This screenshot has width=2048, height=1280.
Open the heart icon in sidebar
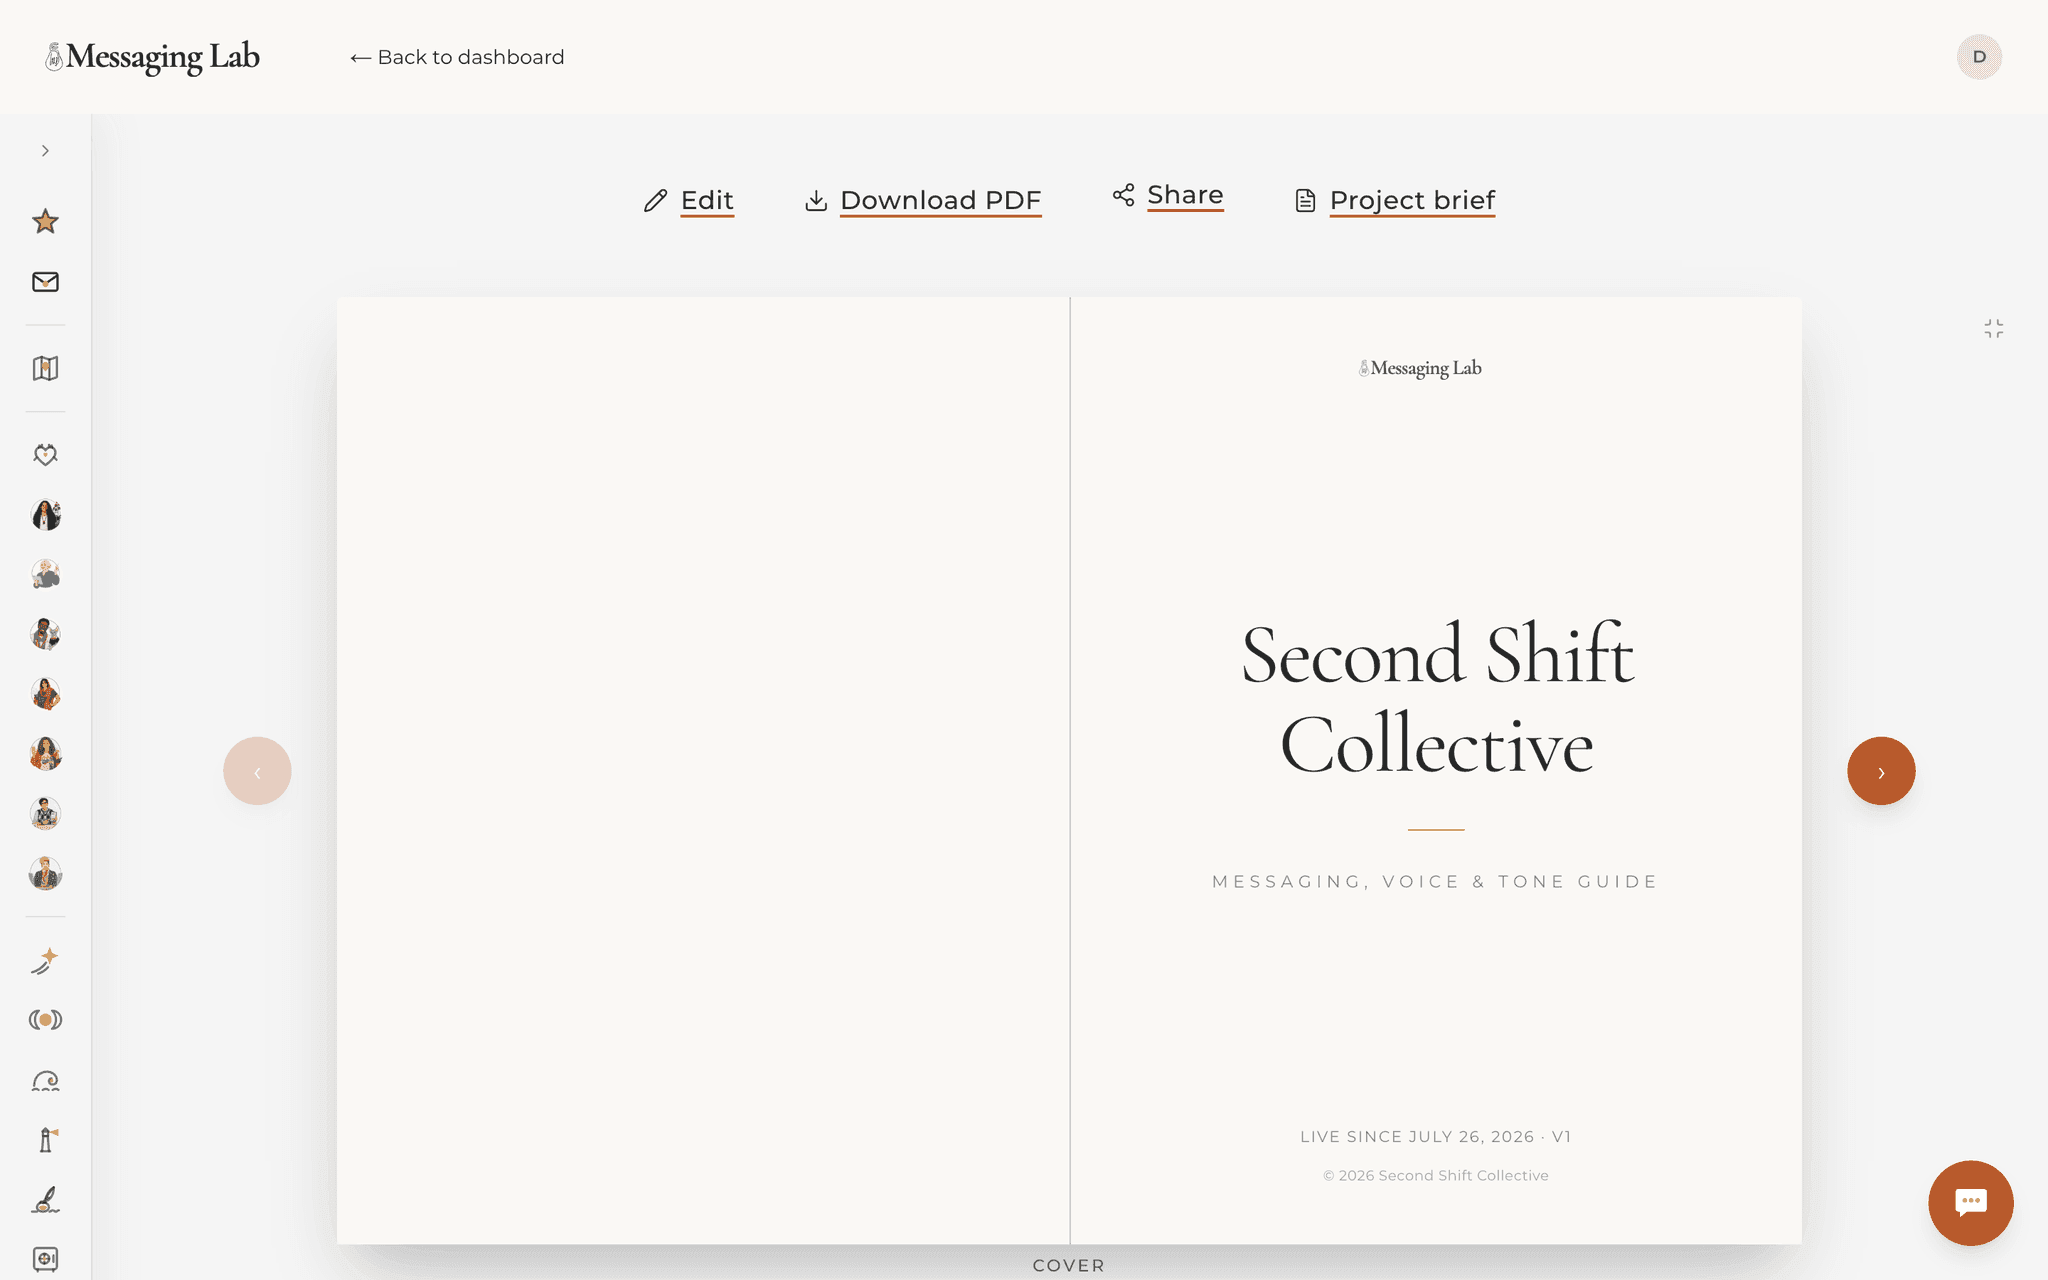(x=45, y=455)
